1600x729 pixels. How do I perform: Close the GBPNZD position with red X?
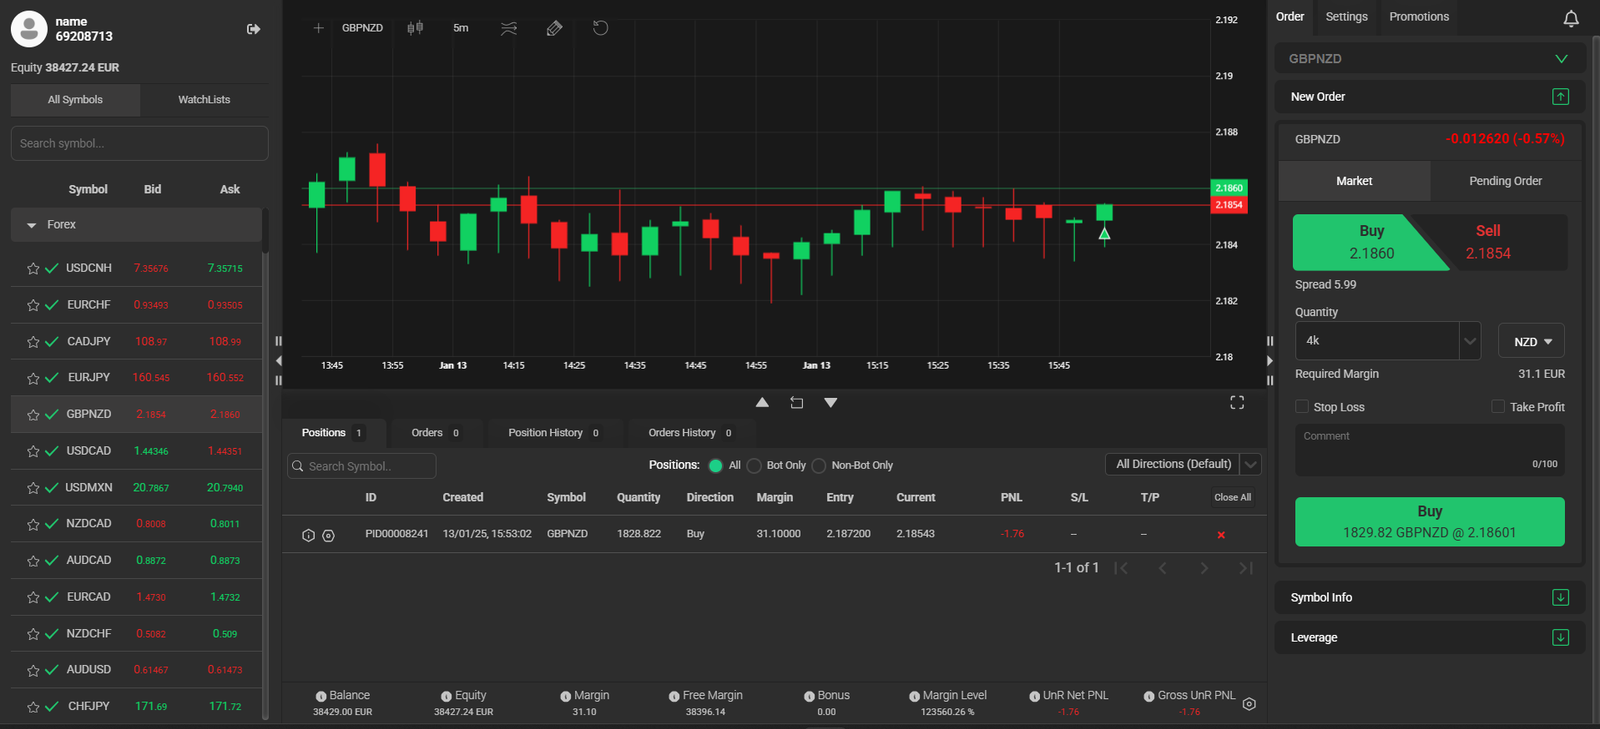click(1221, 535)
